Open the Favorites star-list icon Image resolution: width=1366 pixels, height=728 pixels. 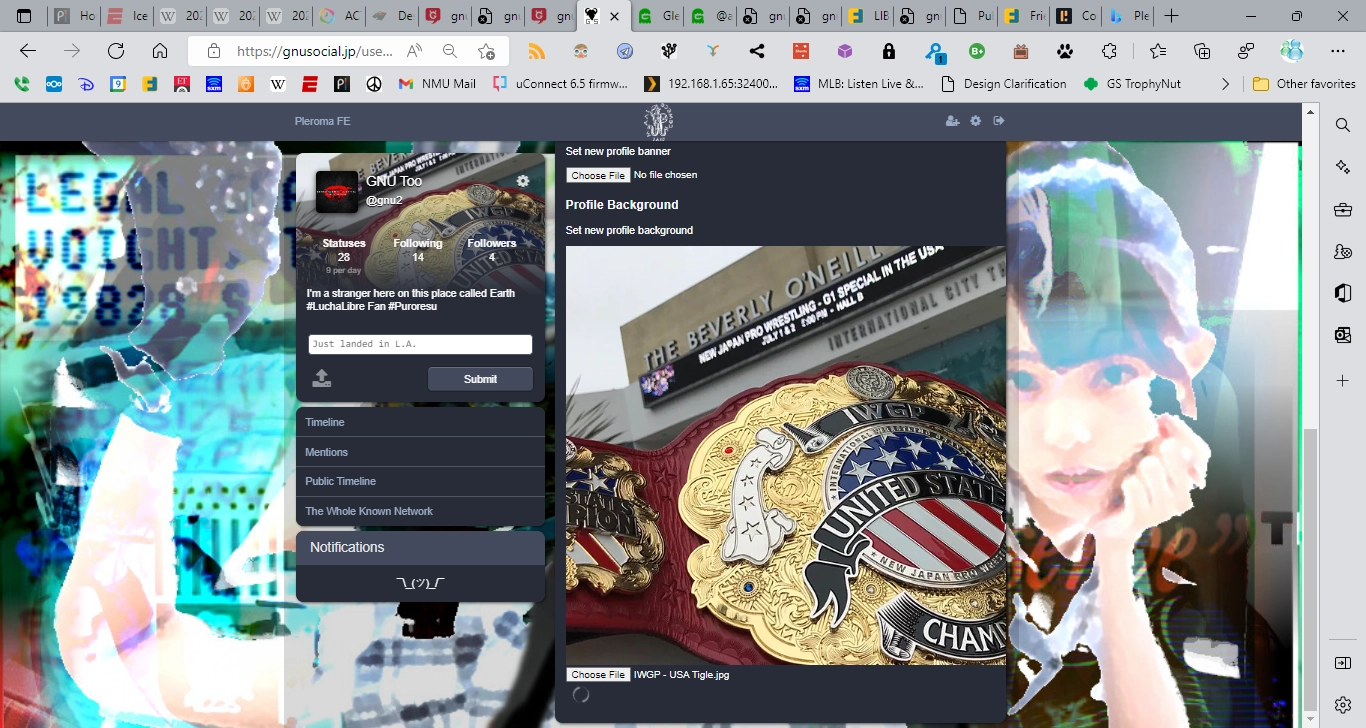click(1158, 51)
